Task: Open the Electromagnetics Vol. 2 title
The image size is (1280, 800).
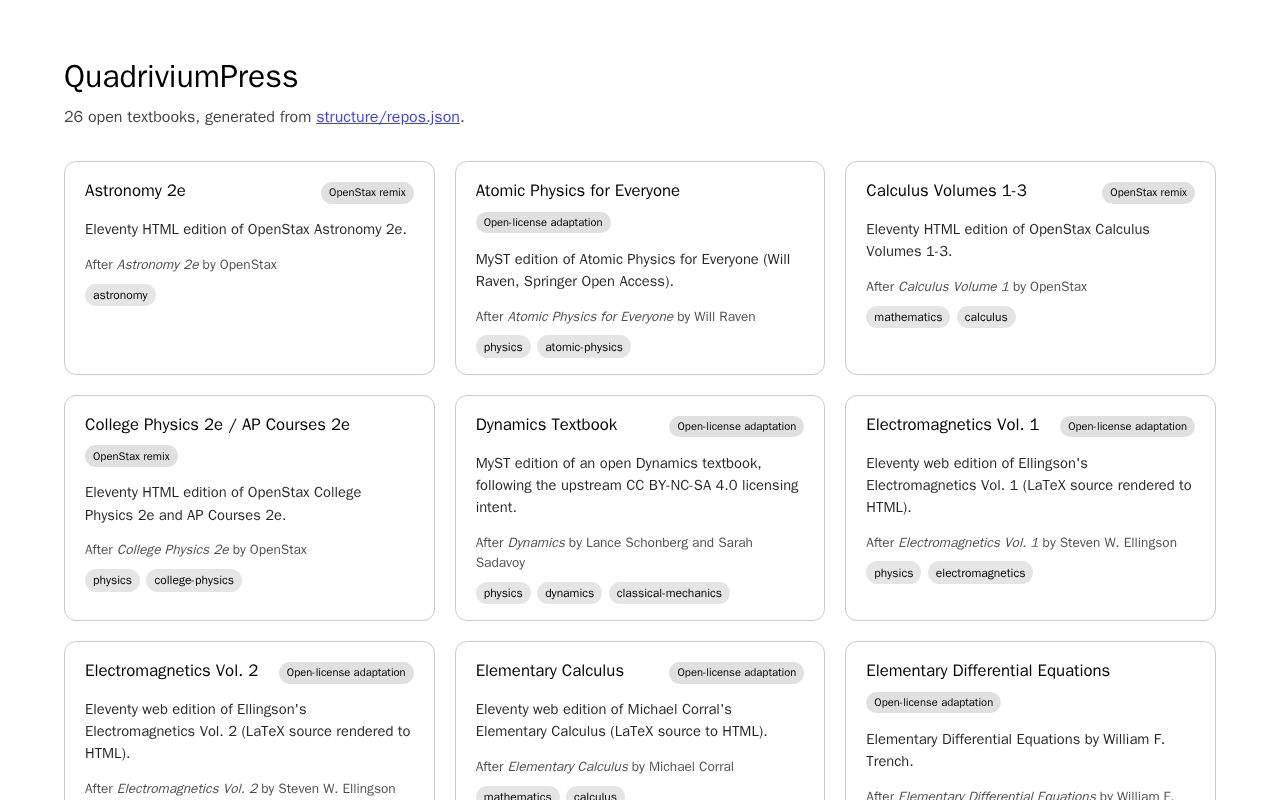Action: tap(172, 671)
